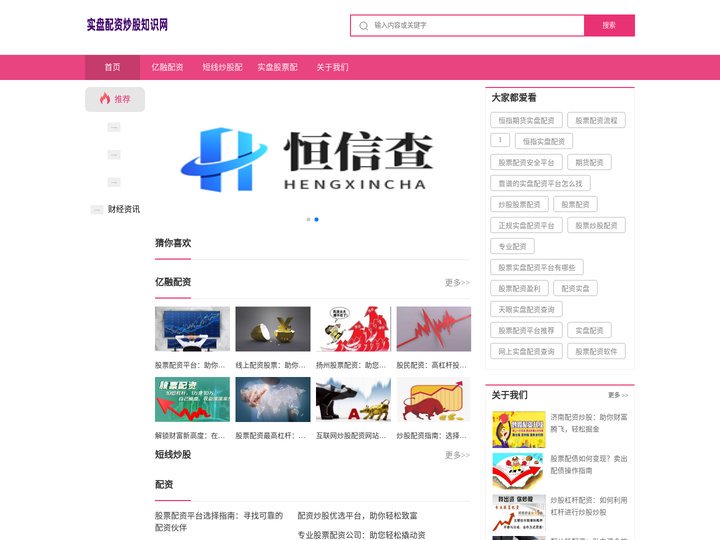Screen dimensions: 720x540
Task: Select the second carousel dot
Action: pyautogui.click(x=316, y=219)
